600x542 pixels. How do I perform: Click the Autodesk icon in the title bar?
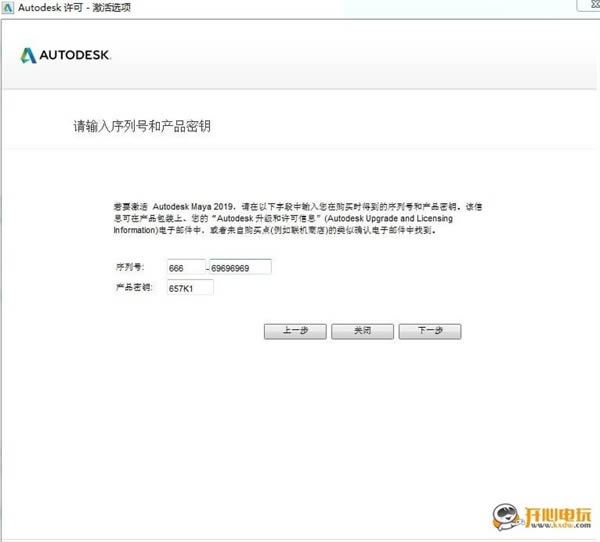(8, 8)
